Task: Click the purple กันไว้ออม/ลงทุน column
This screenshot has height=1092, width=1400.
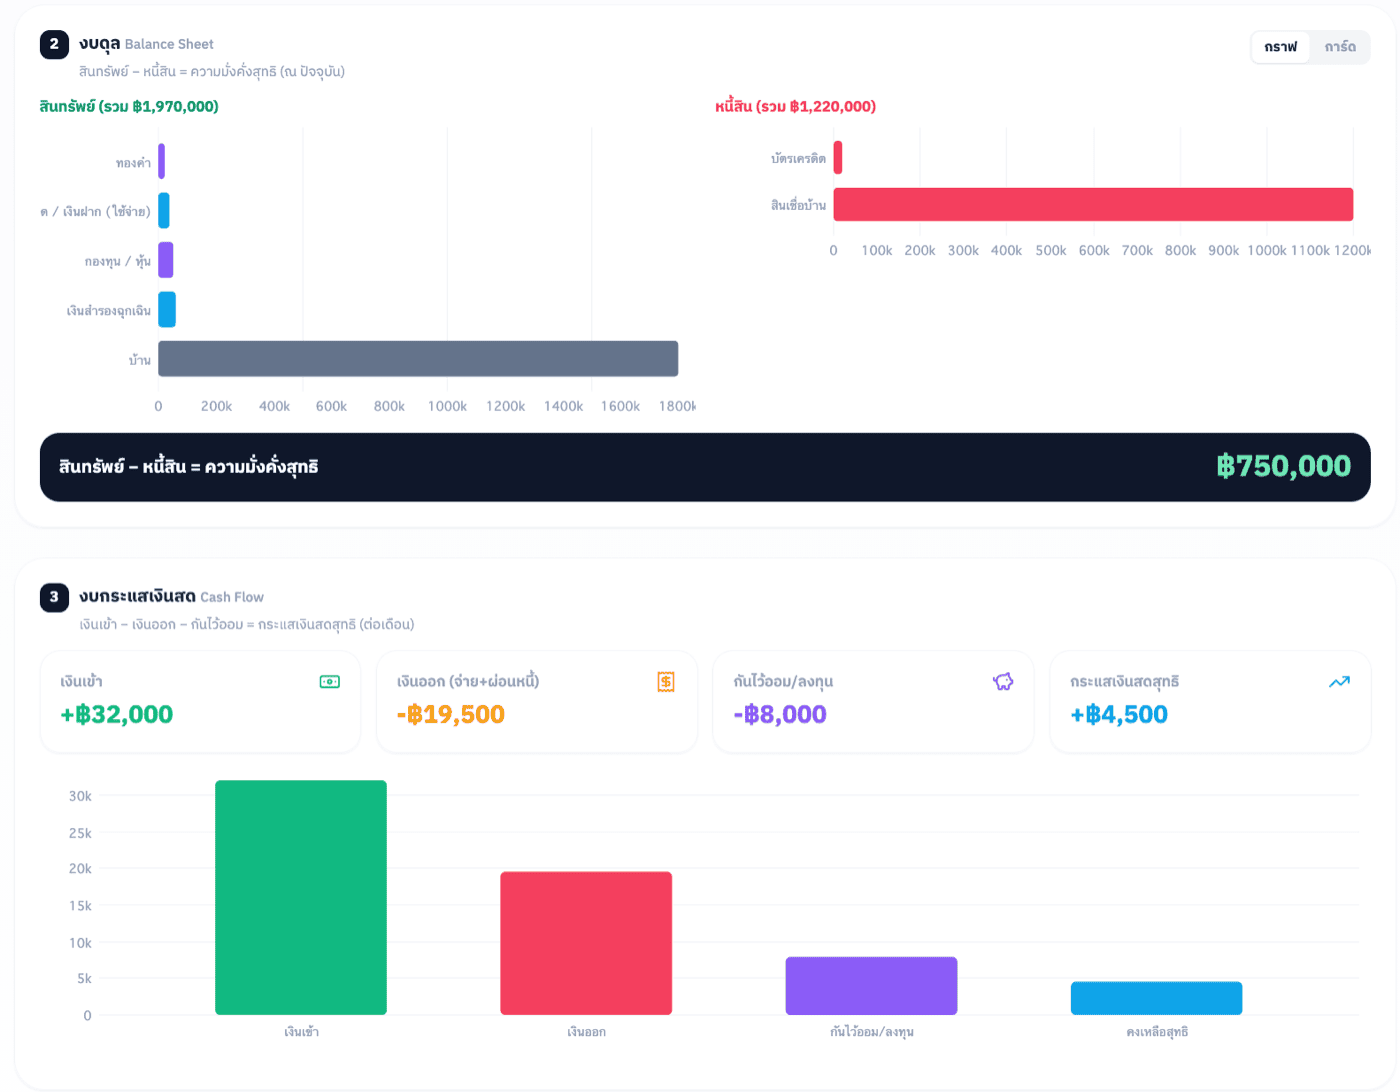Action: click(x=871, y=986)
